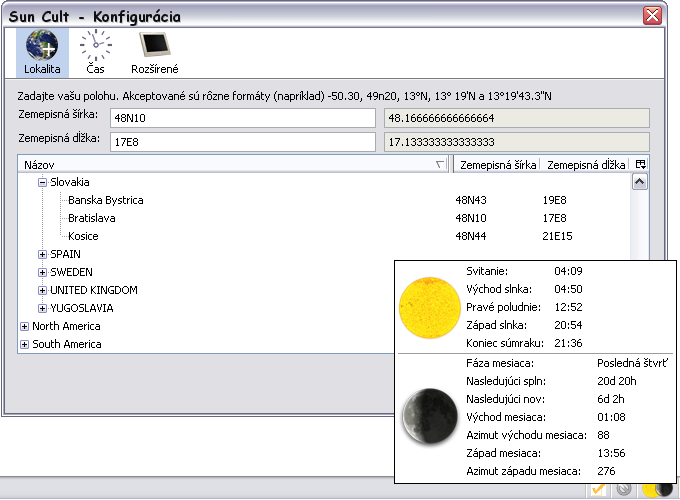Screen dimensions: 680x500
Task: Click latitude 48N43 for Banska Bystrica
Action: [471, 200]
